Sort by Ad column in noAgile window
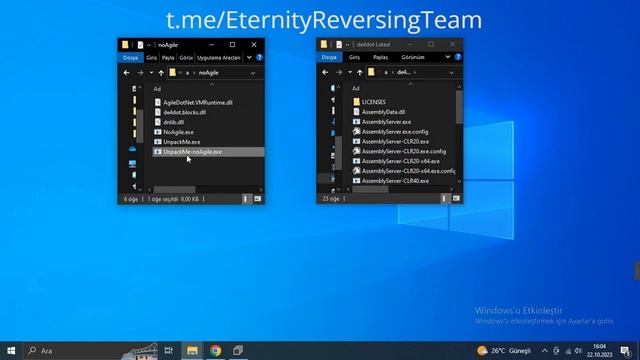This screenshot has height=360, width=640. tap(157, 89)
